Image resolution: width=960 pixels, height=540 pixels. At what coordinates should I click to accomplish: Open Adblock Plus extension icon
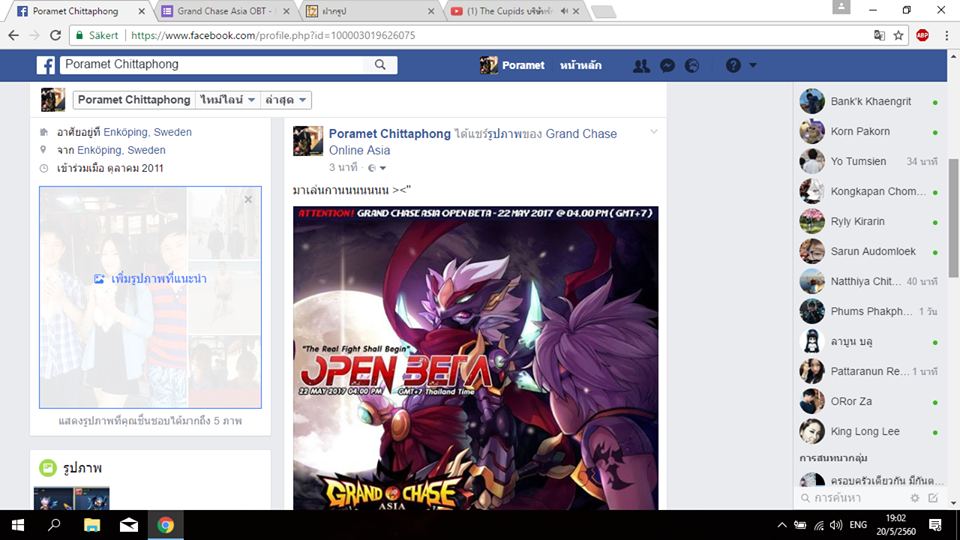click(x=923, y=36)
